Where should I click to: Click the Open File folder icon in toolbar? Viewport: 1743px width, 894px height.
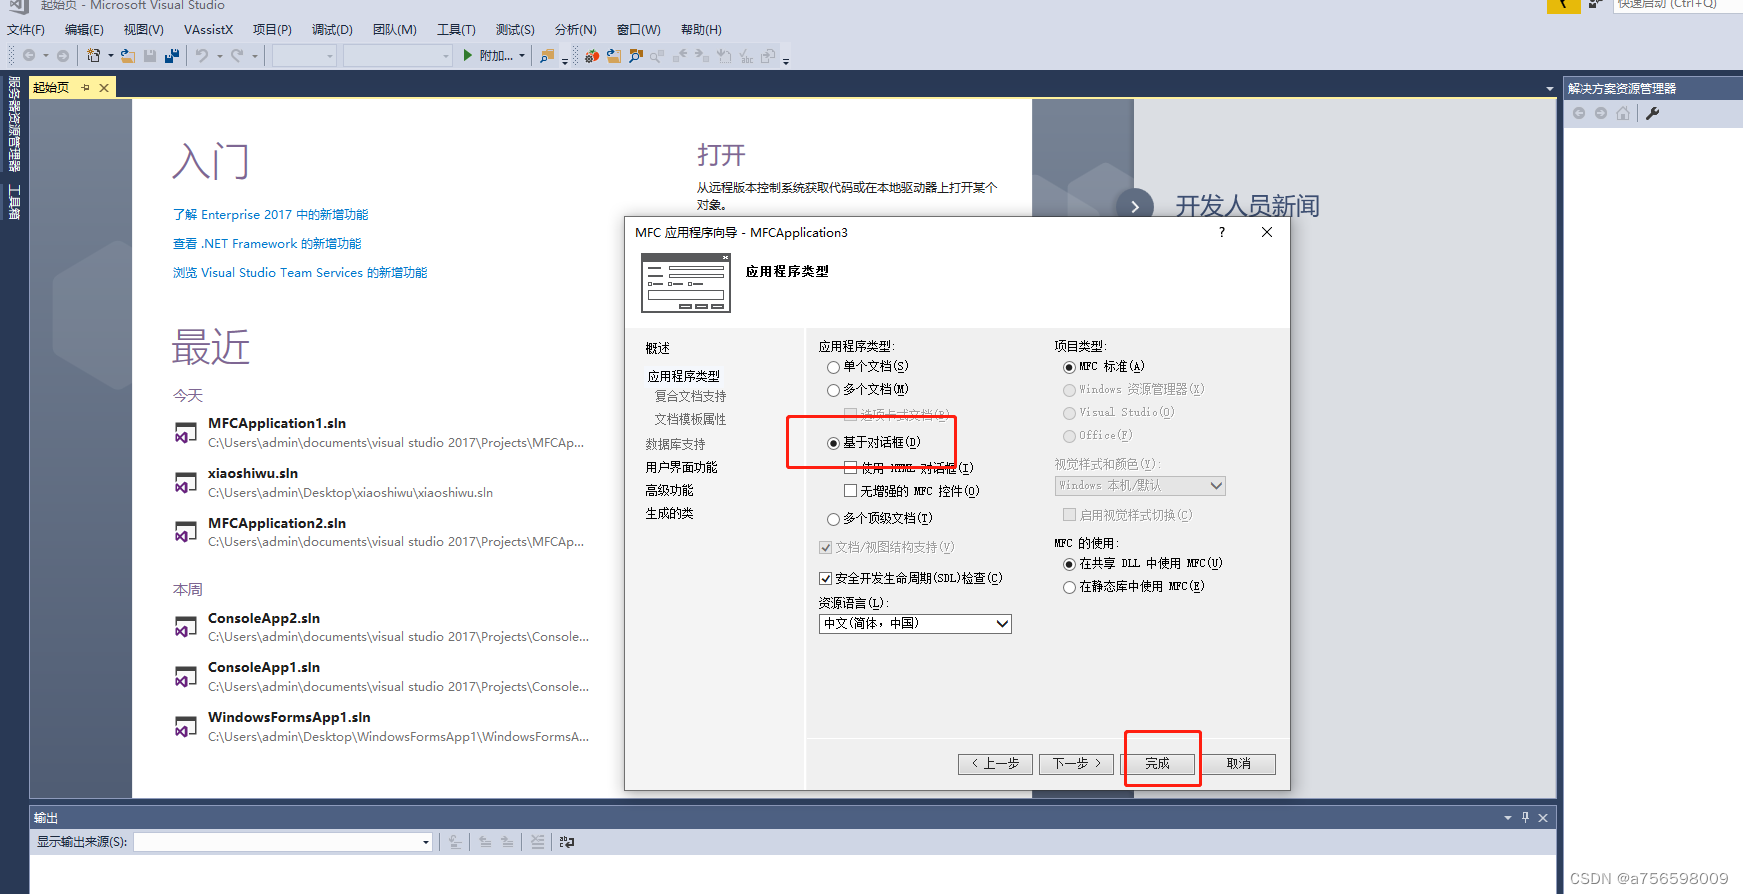(128, 56)
